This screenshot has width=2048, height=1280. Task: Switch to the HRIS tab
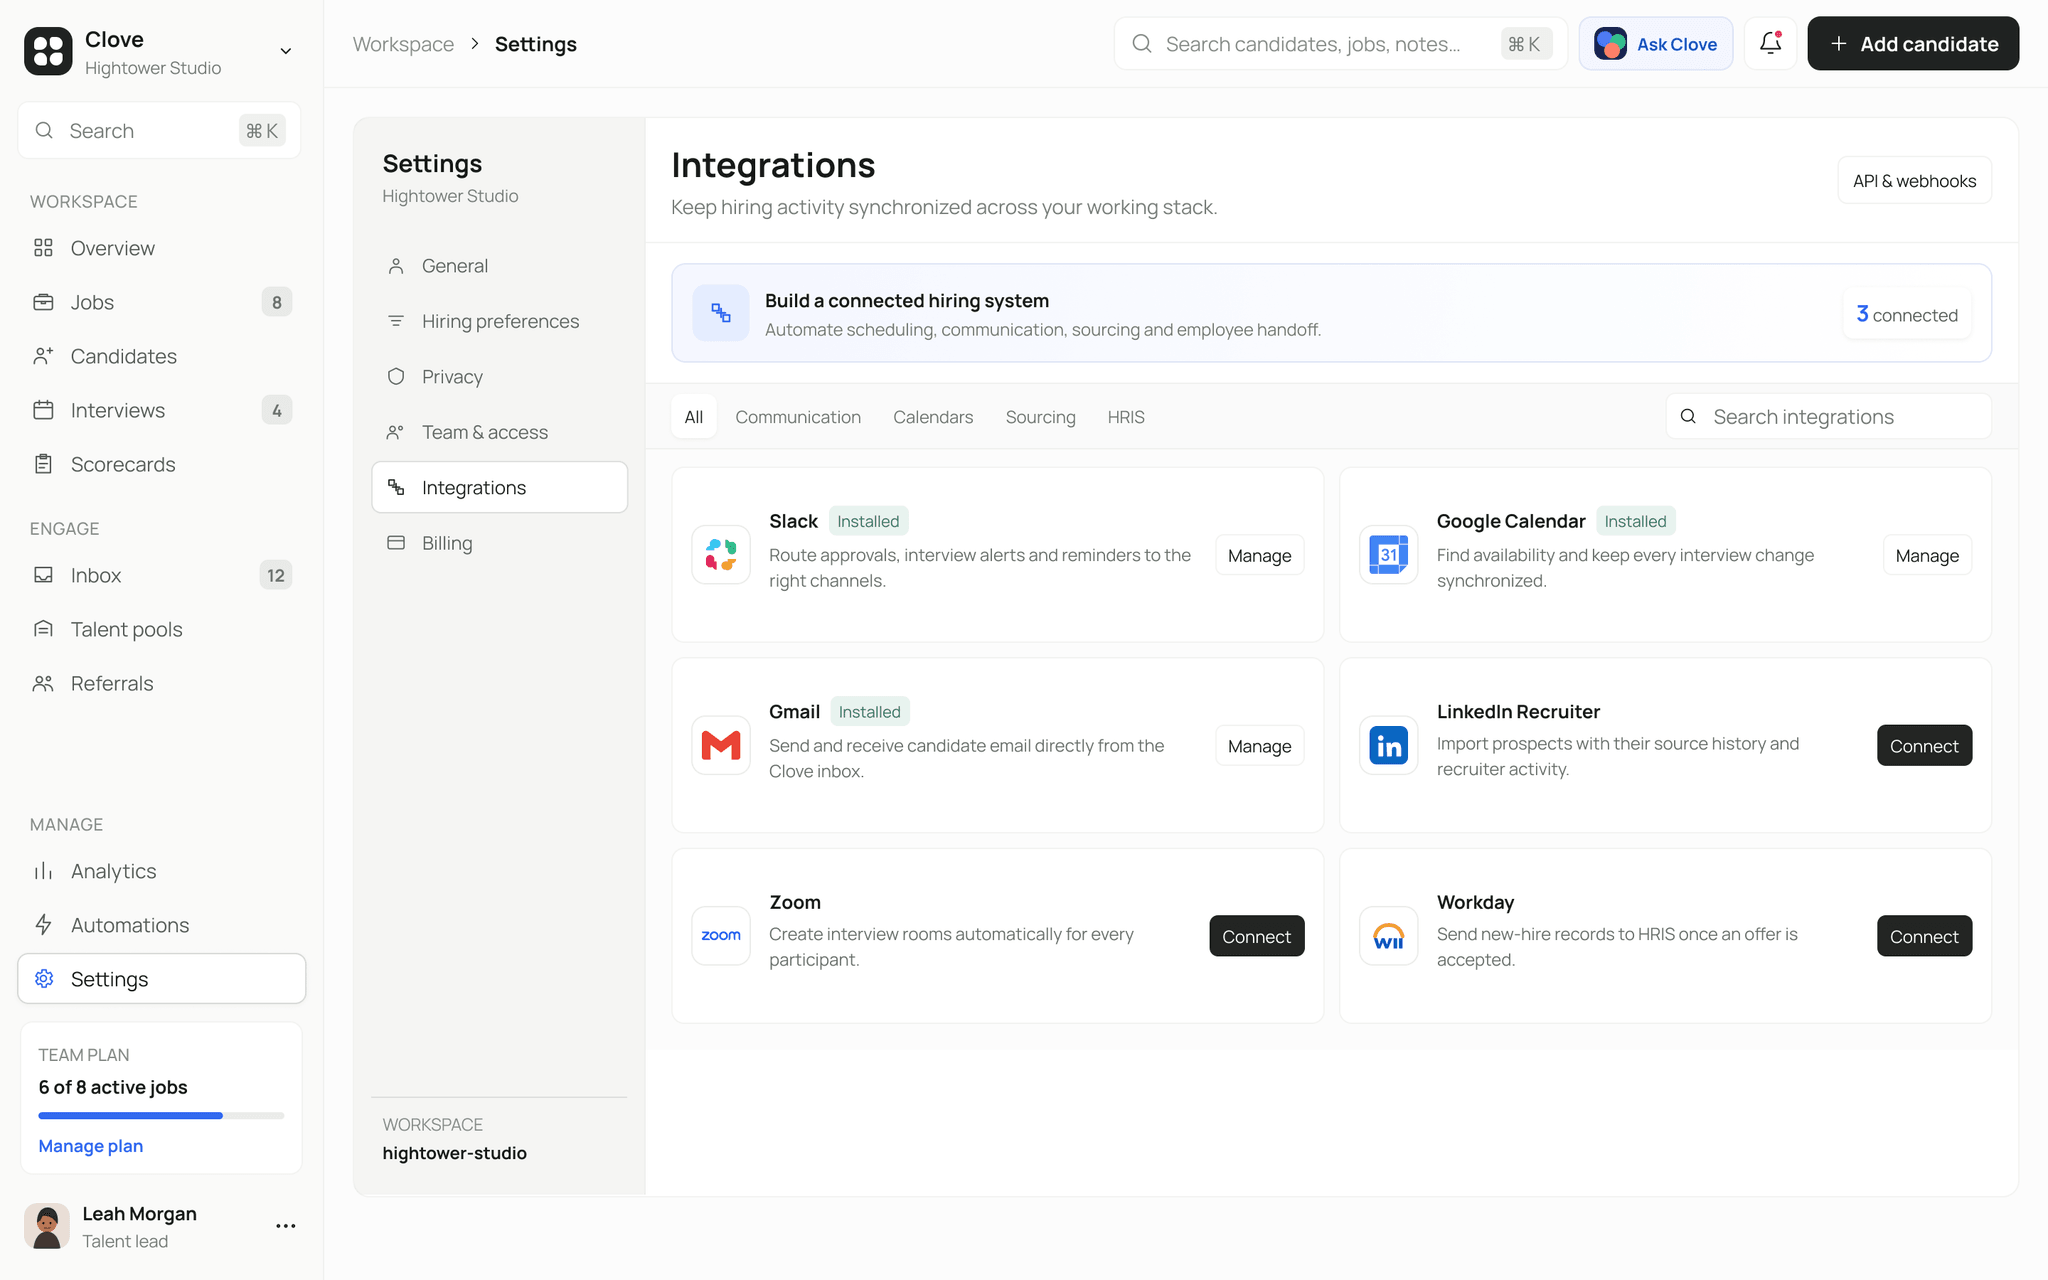1126,417
